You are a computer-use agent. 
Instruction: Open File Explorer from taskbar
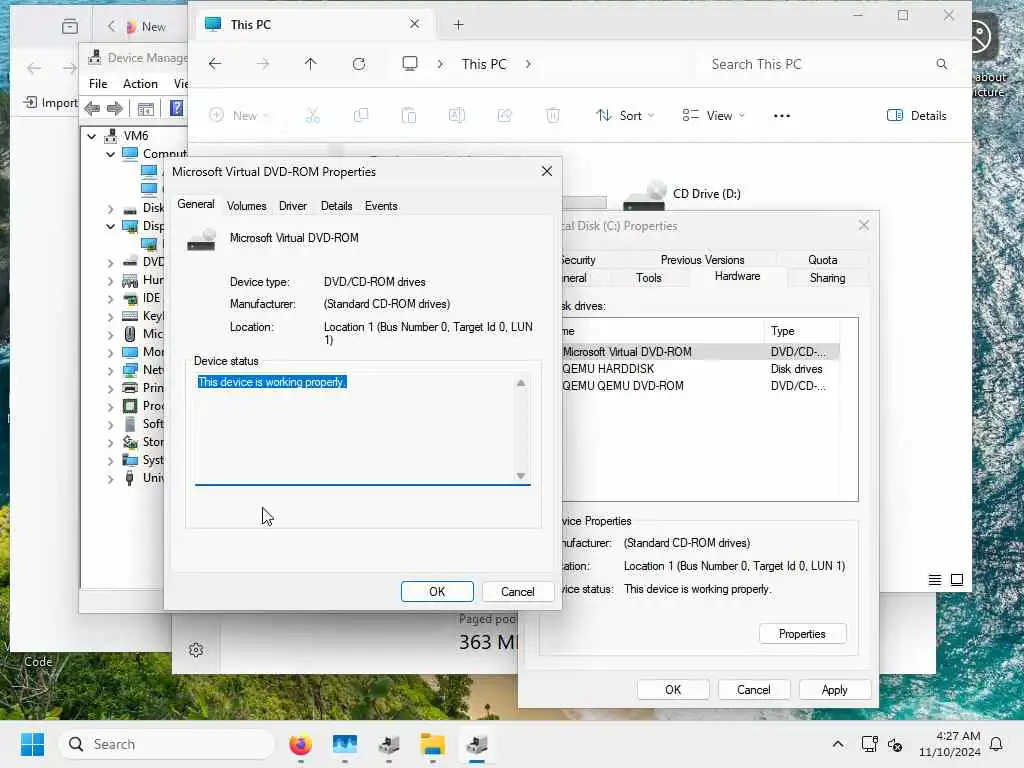click(432, 744)
